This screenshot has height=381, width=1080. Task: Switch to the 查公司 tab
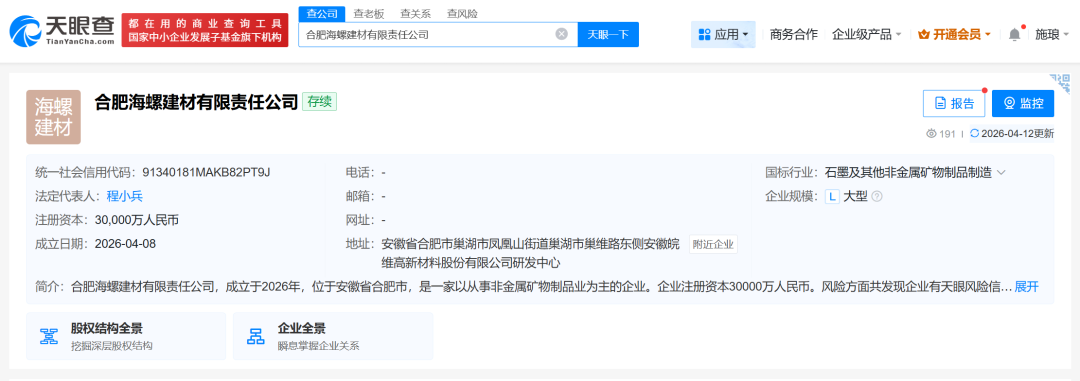tap(322, 13)
